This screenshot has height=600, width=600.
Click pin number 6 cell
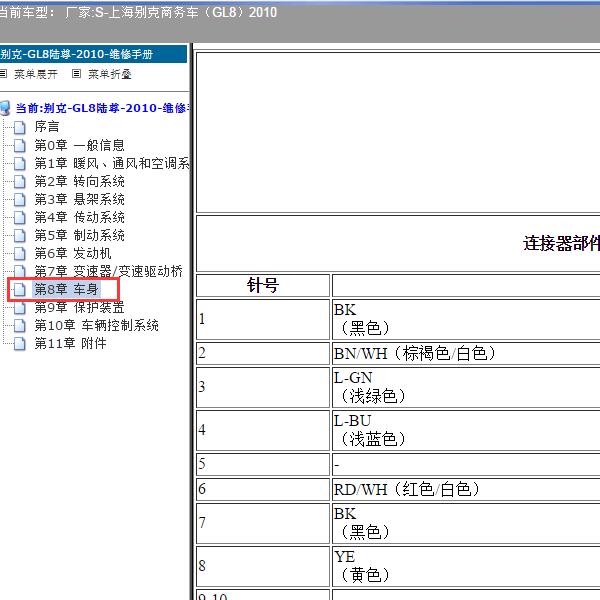tap(263, 489)
